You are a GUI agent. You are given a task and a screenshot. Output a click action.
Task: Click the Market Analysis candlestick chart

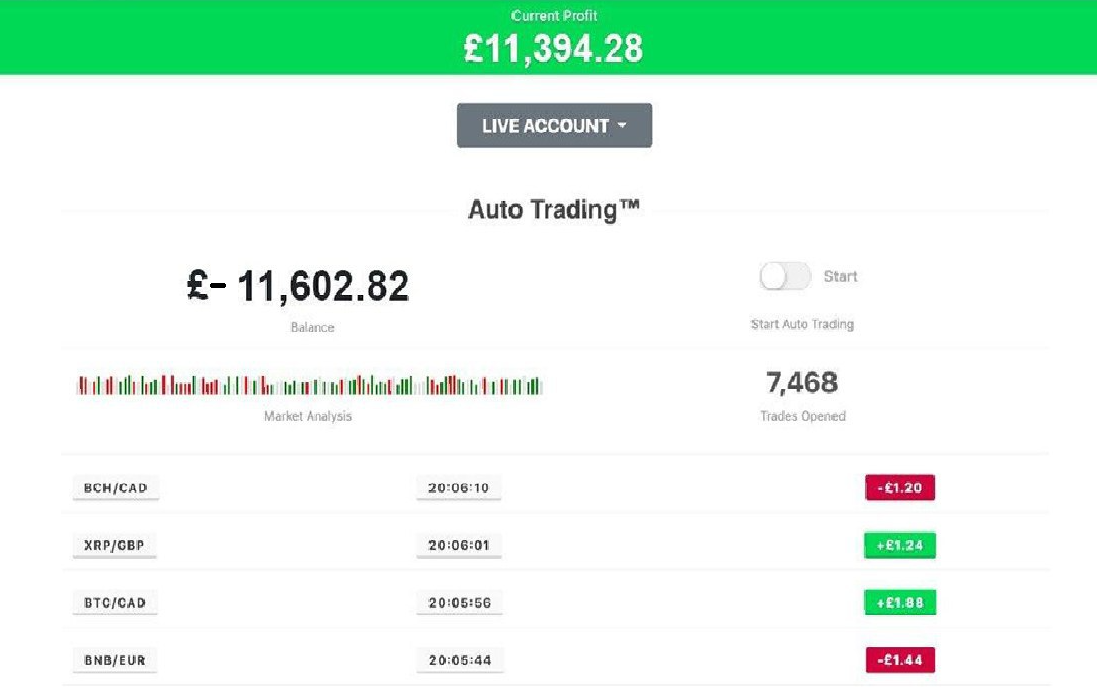click(x=309, y=385)
